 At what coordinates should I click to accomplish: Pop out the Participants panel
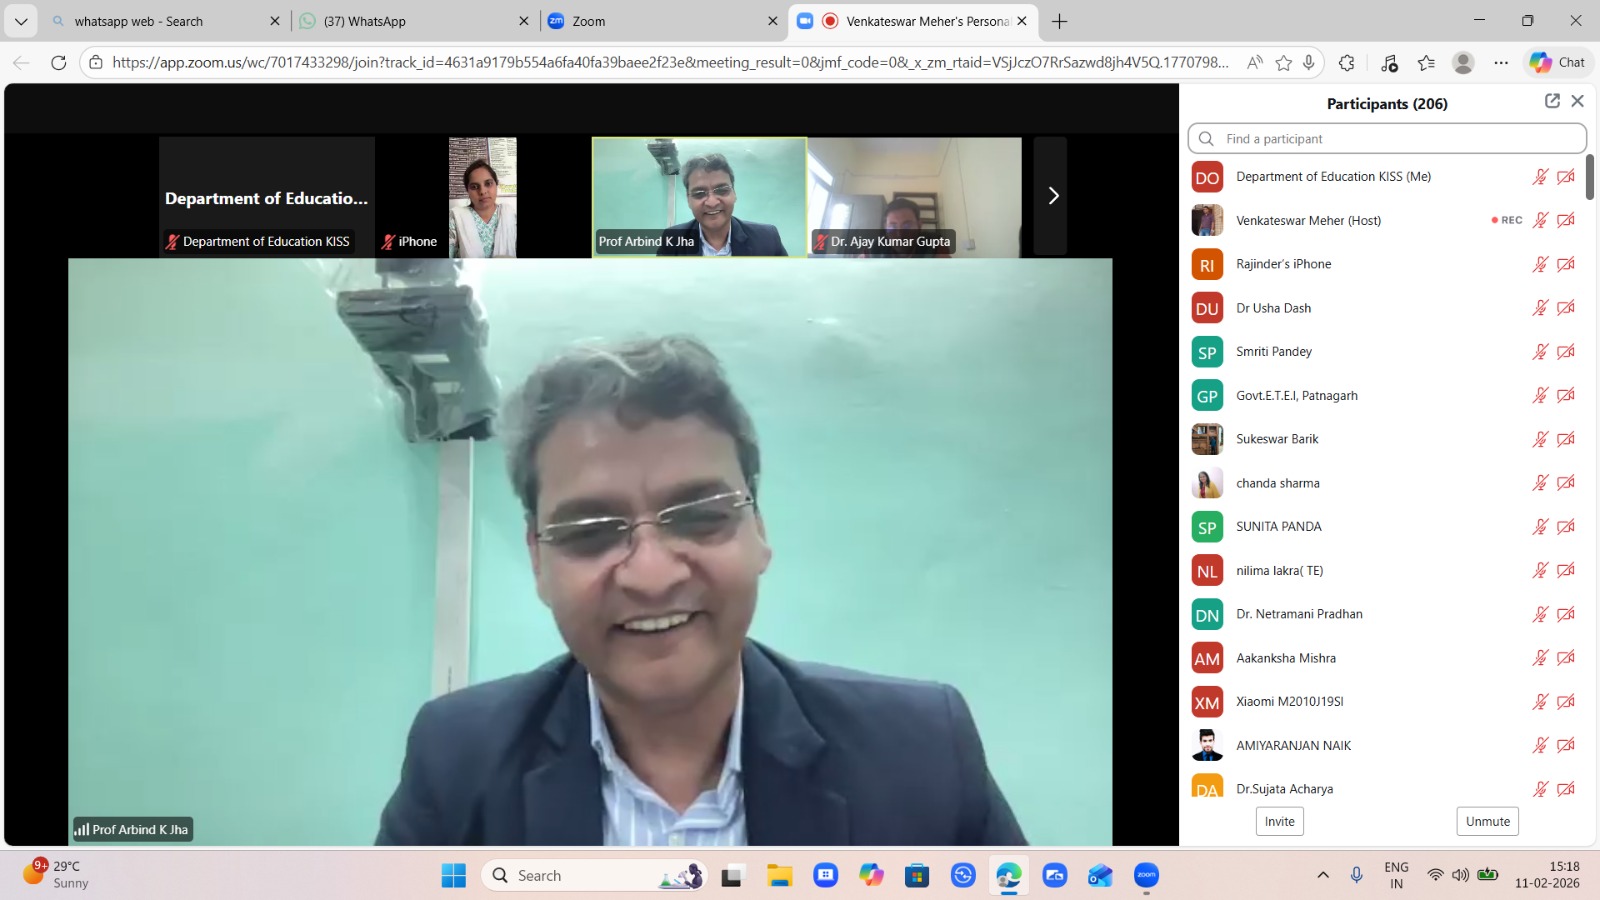click(x=1552, y=101)
